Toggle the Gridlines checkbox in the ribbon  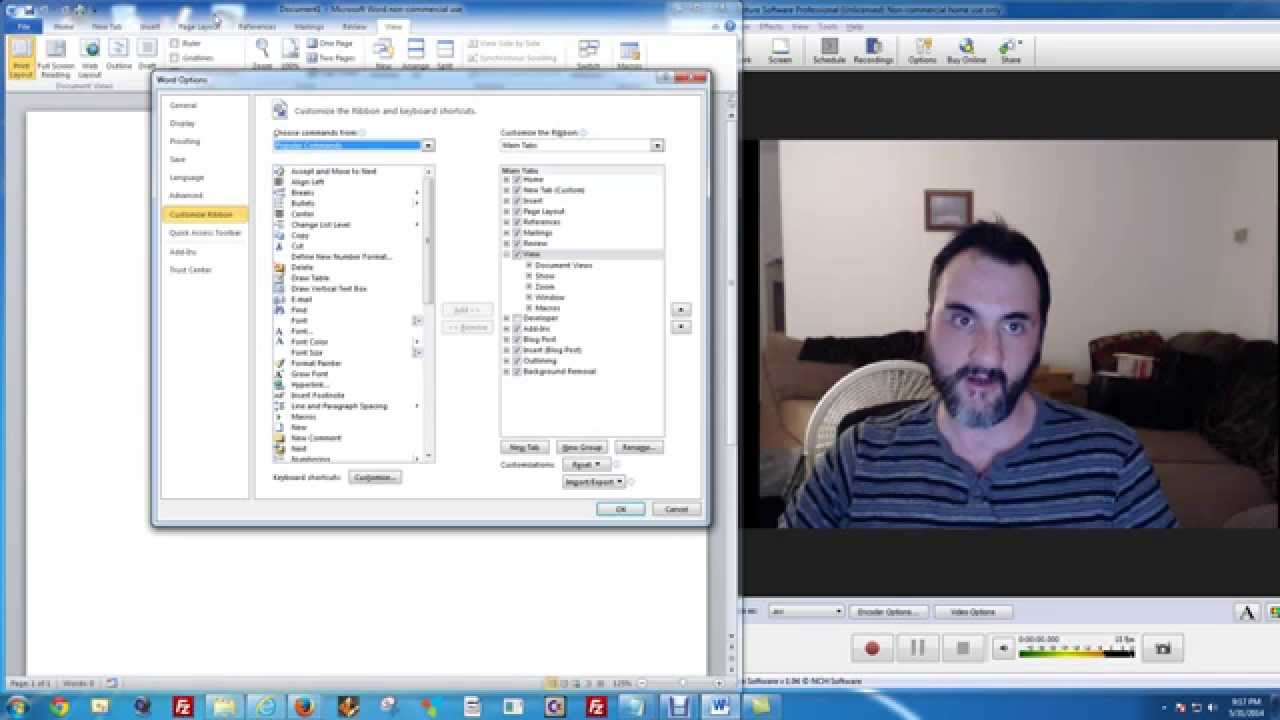[175, 58]
